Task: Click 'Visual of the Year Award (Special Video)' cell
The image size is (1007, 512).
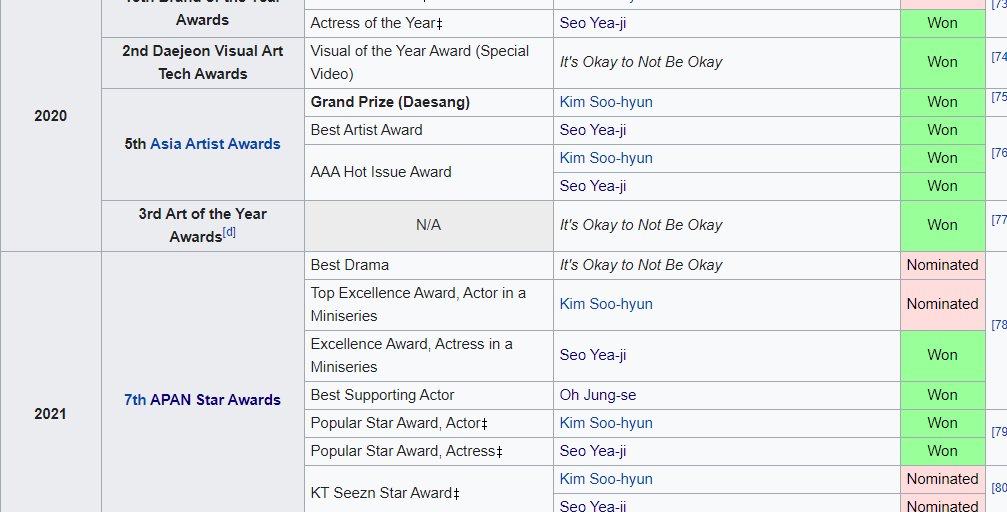Action: point(428,62)
